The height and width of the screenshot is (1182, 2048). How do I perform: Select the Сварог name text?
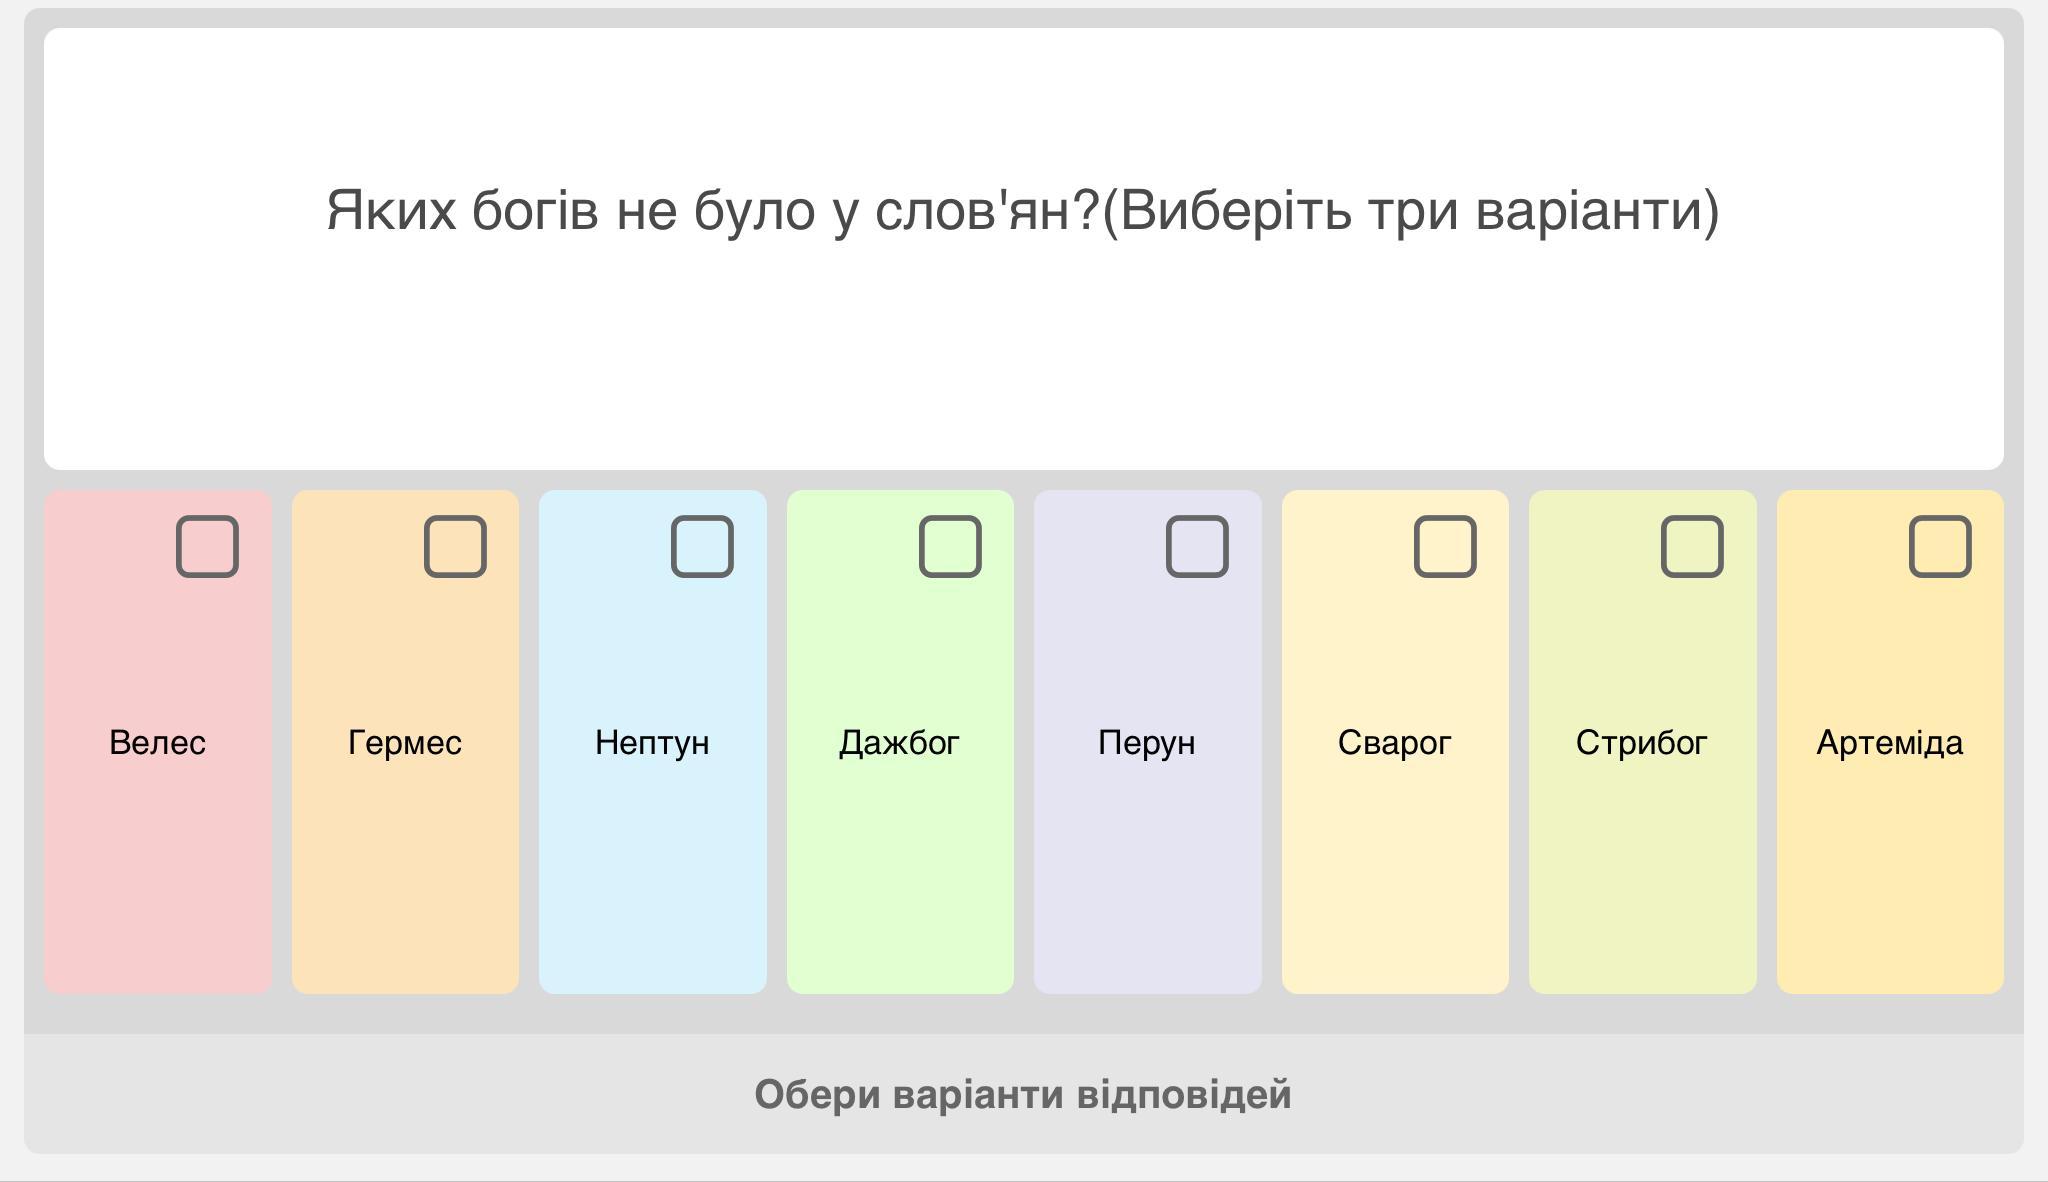coord(1394,743)
